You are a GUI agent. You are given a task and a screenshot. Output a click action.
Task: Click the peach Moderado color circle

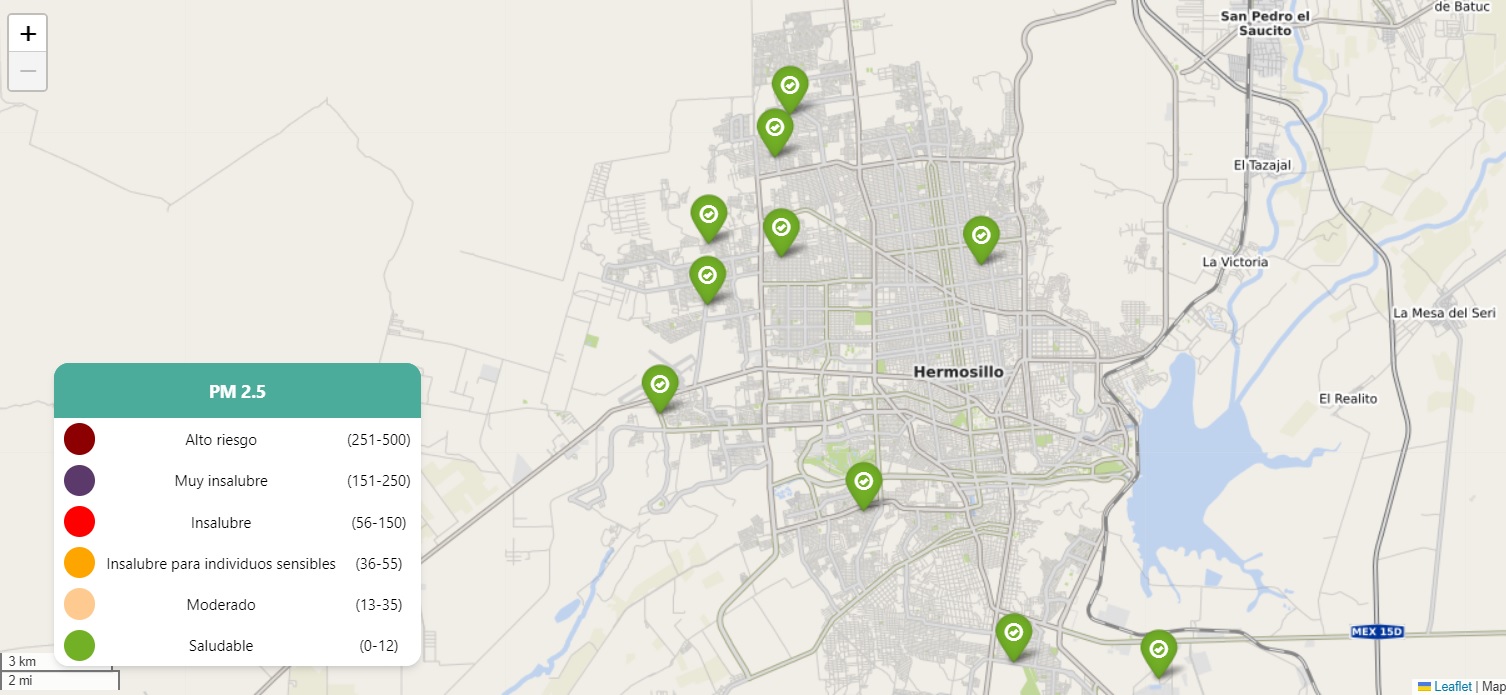point(79,605)
